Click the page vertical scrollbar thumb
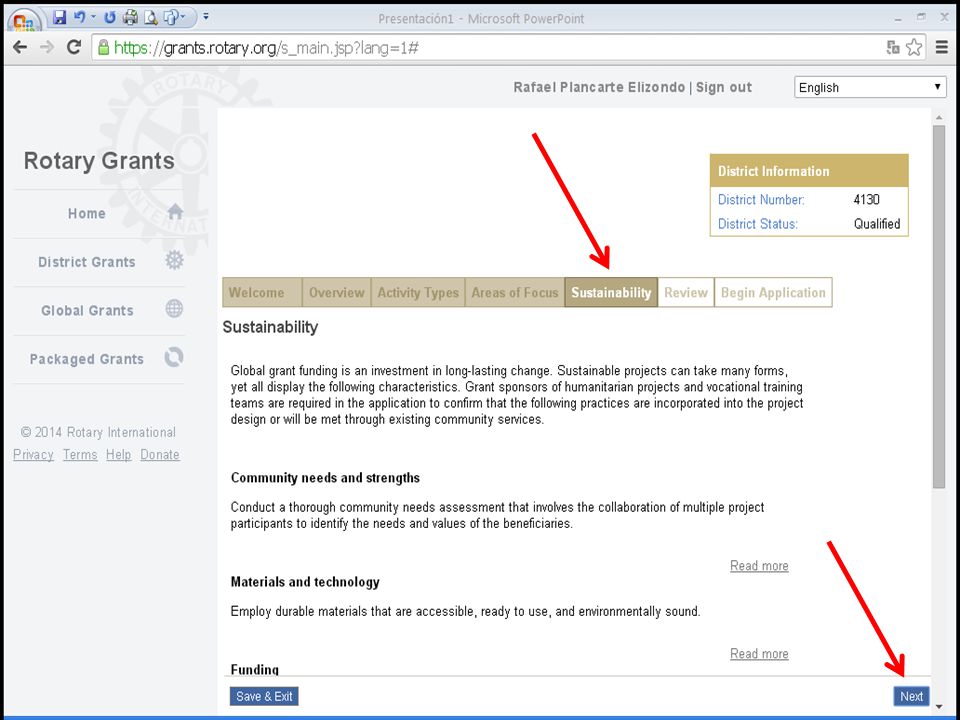The image size is (960, 720). [939, 306]
